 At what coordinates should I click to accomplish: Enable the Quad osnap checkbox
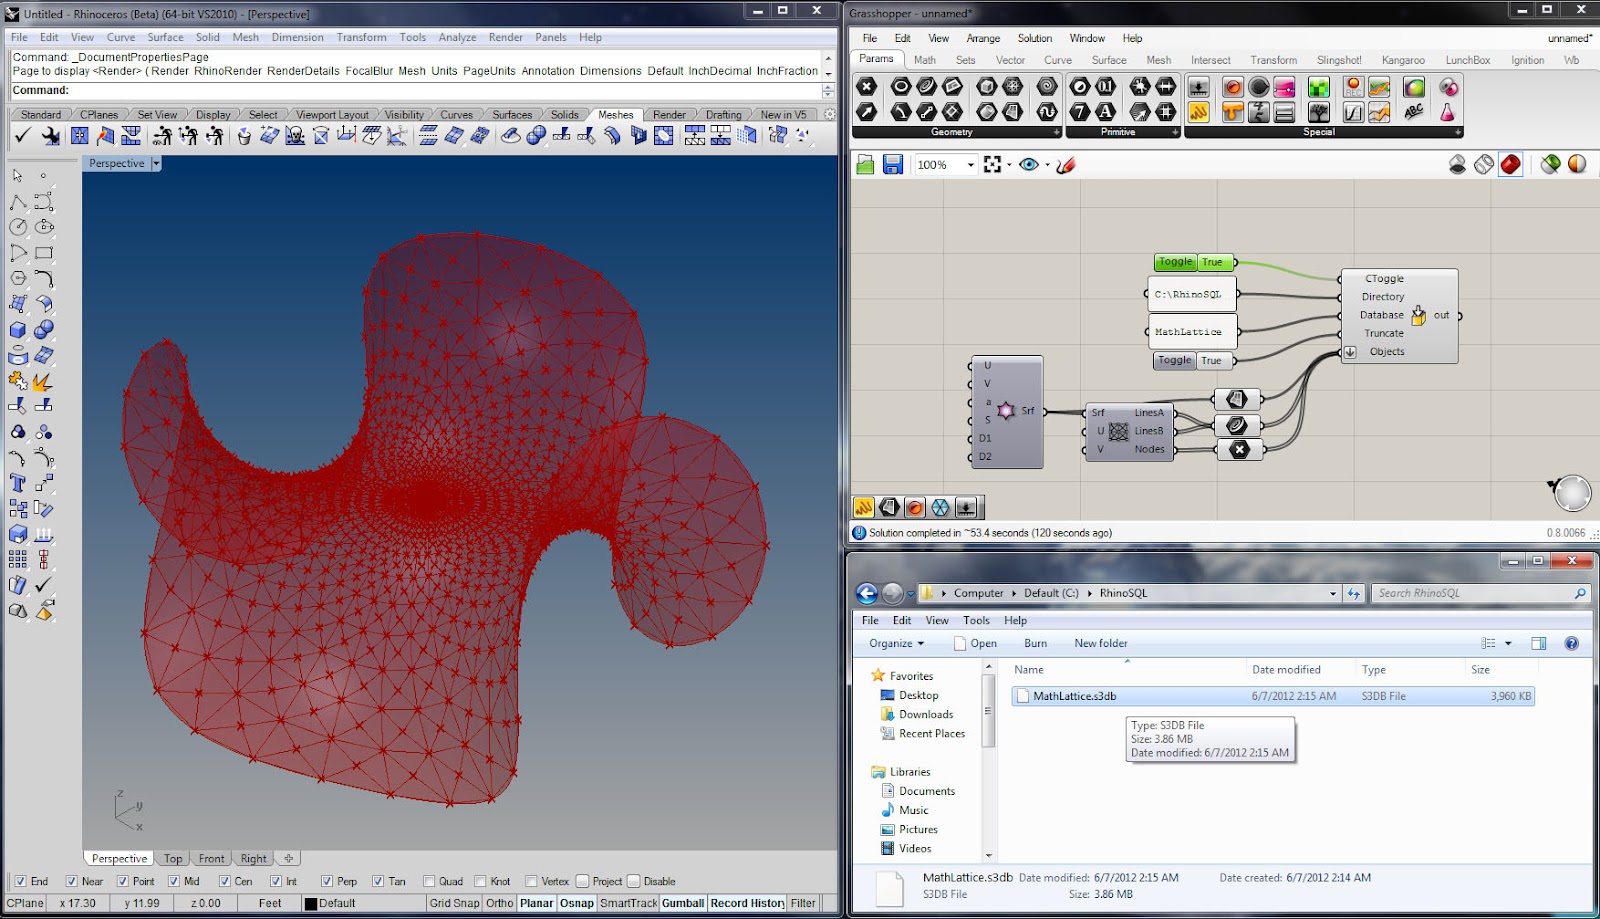pyautogui.click(x=429, y=882)
